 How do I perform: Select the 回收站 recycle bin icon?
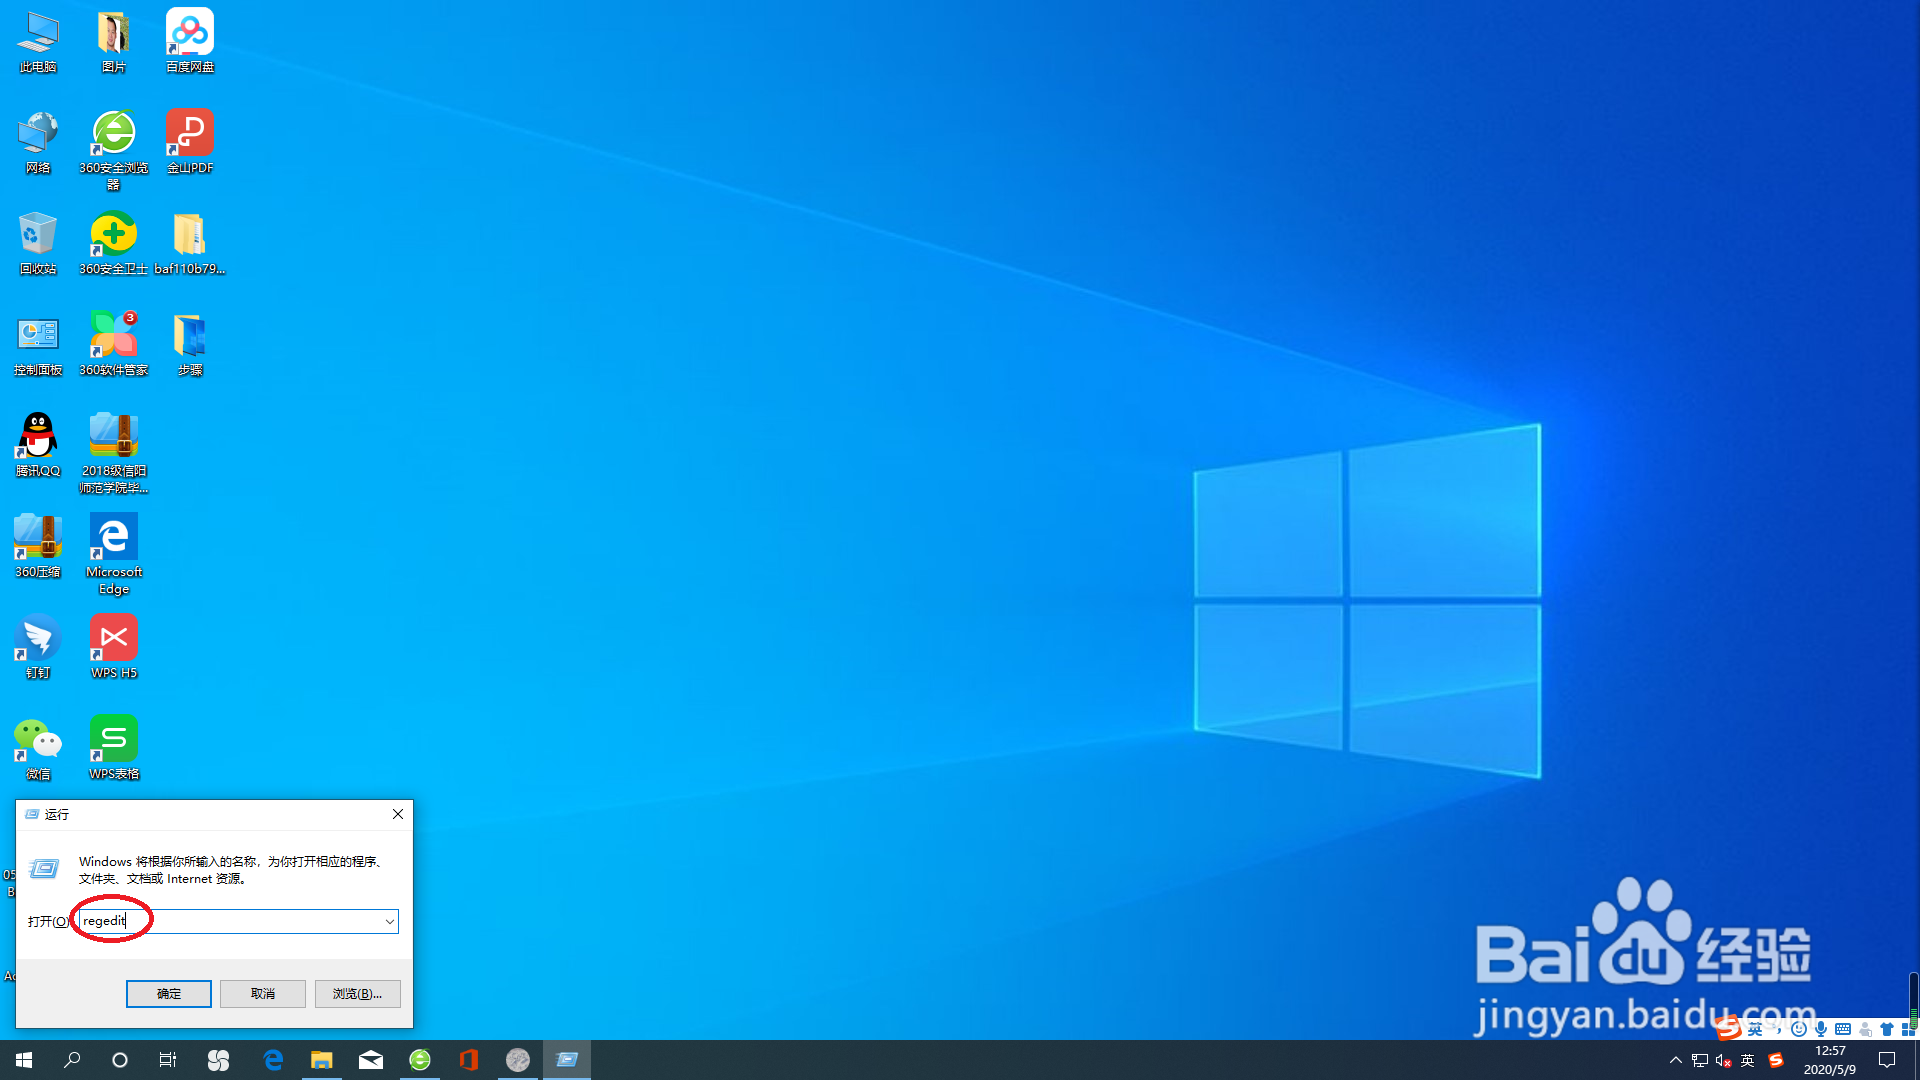(38, 244)
